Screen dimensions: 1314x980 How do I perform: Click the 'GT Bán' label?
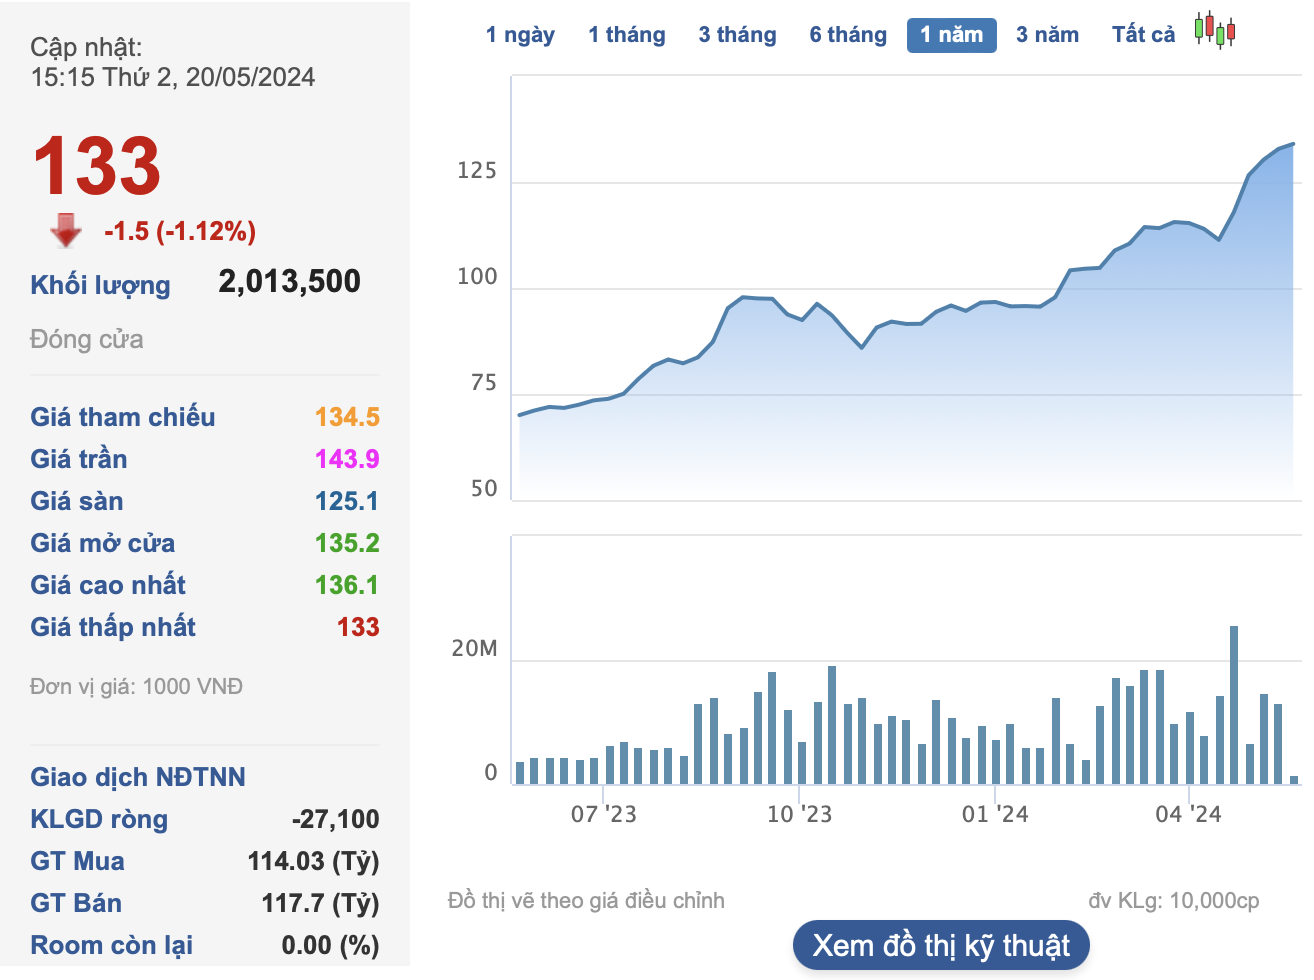(x=76, y=903)
